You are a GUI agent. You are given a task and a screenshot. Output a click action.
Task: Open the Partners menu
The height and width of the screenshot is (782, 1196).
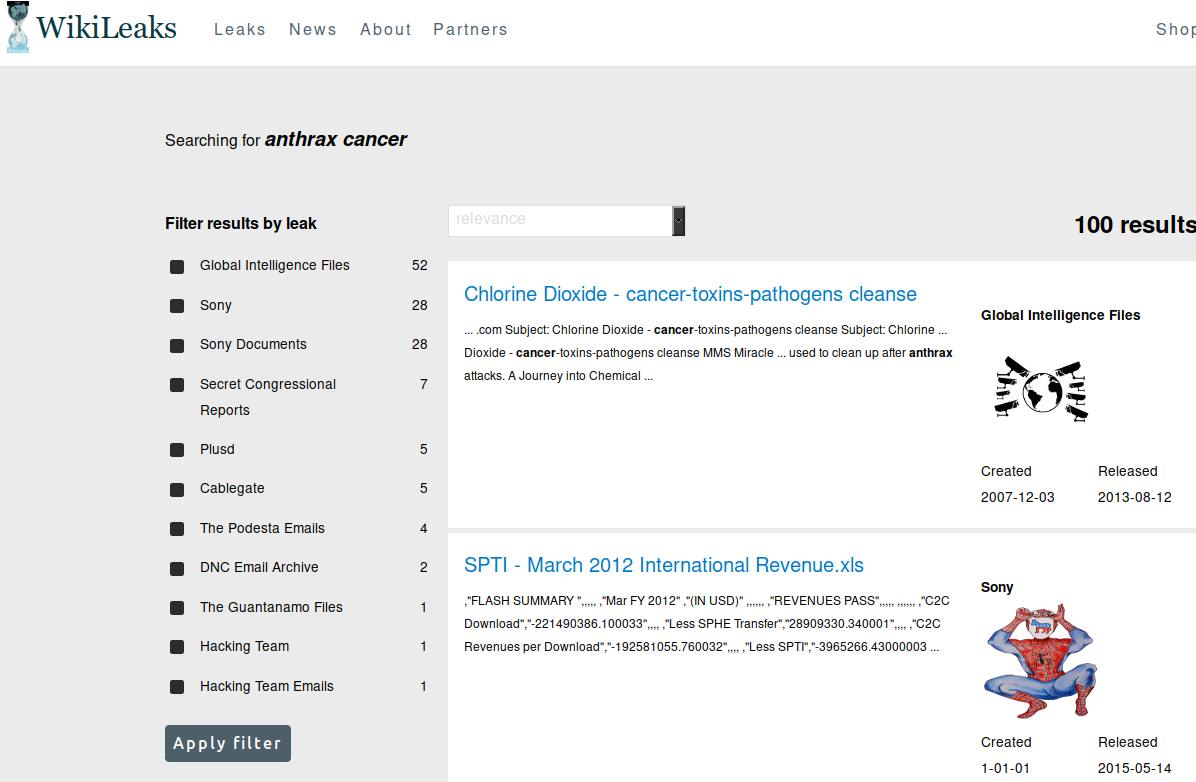pyautogui.click(x=471, y=29)
